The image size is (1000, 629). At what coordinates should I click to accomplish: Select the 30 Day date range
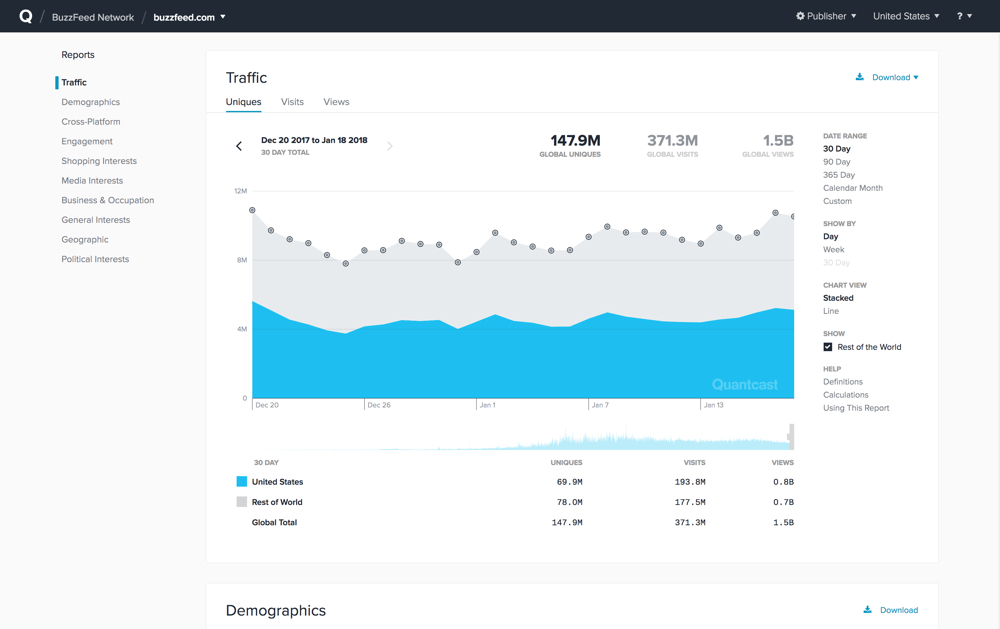(x=837, y=149)
